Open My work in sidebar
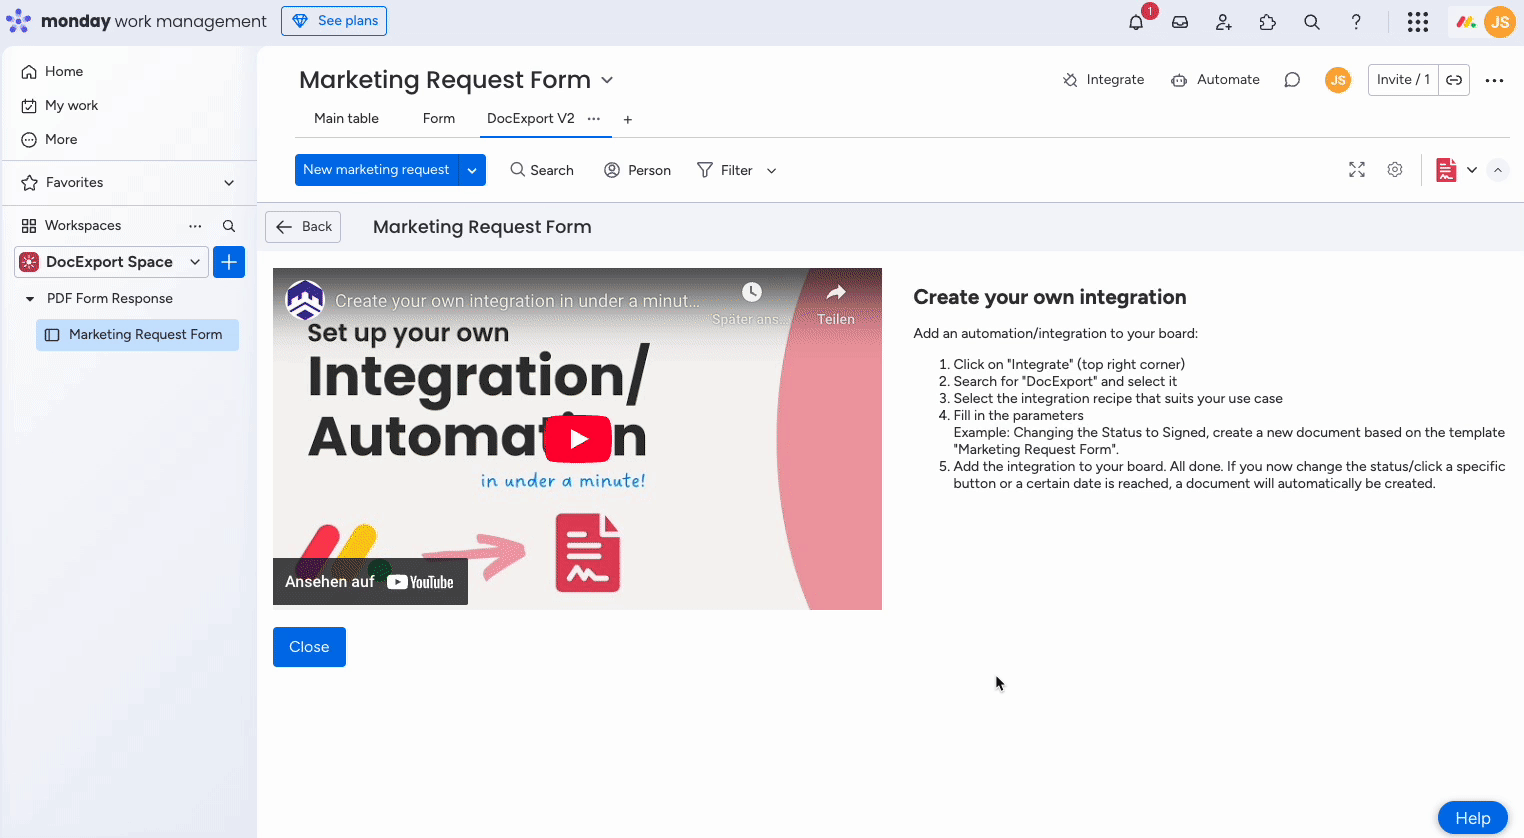1524x838 pixels. coord(60,106)
